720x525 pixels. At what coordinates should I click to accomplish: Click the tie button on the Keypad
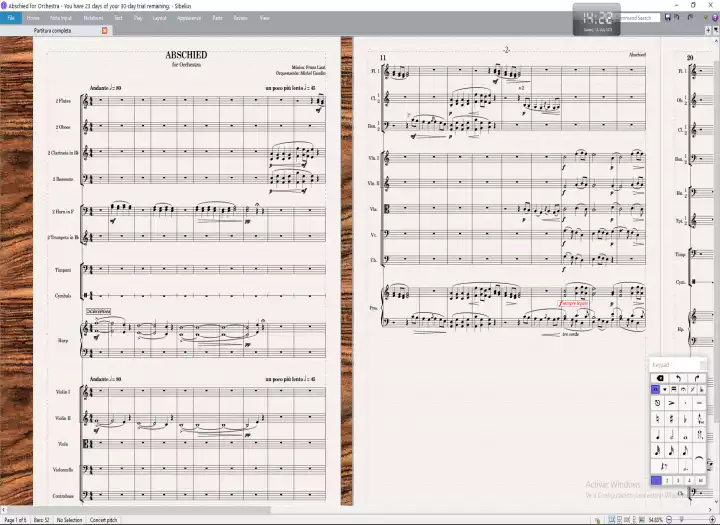pyautogui.click(x=700, y=457)
